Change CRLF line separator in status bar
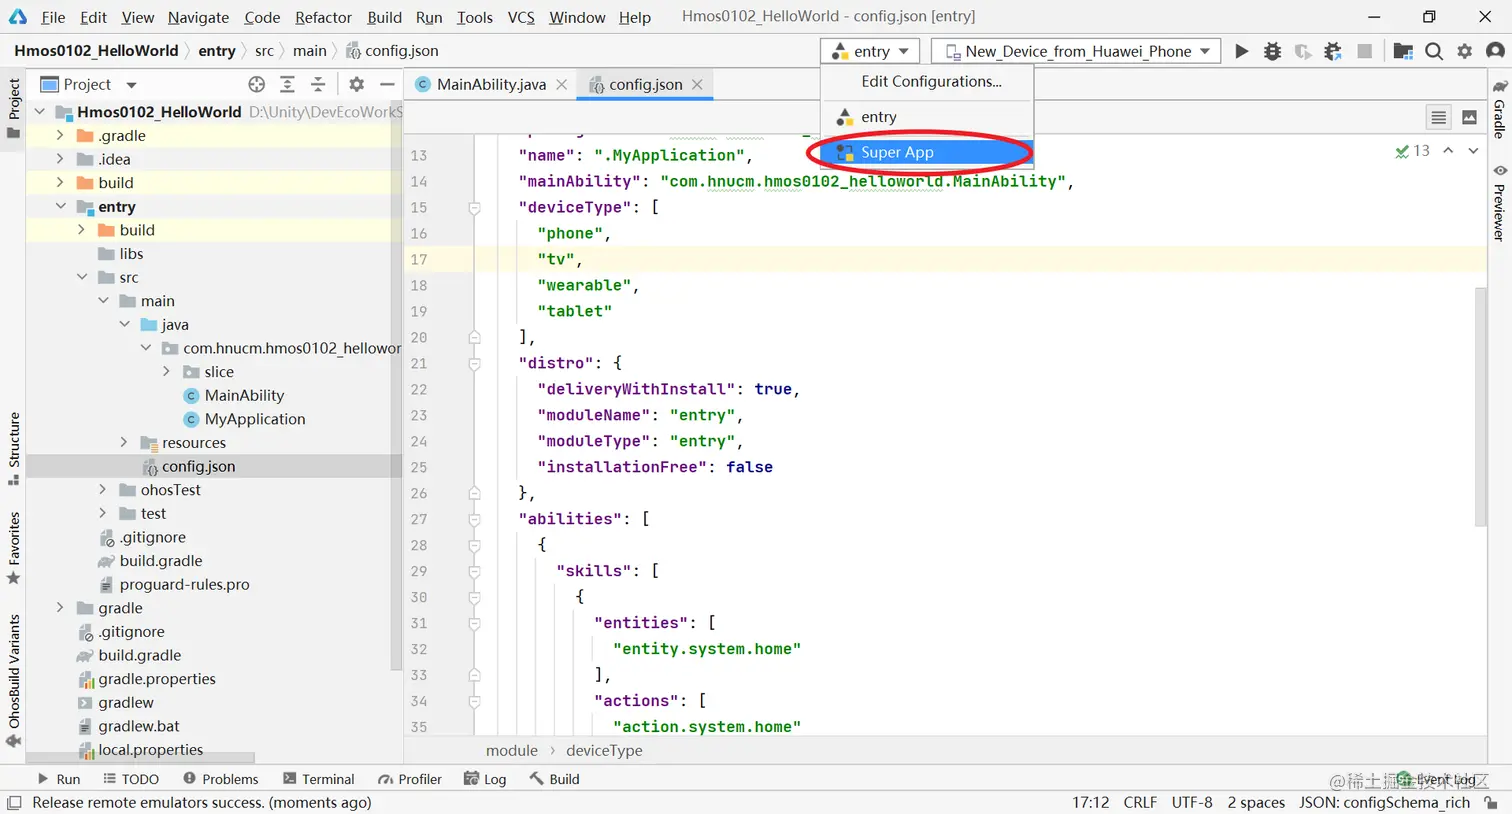Image resolution: width=1512 pixels, height=814 pixels. pos(1140,802)
